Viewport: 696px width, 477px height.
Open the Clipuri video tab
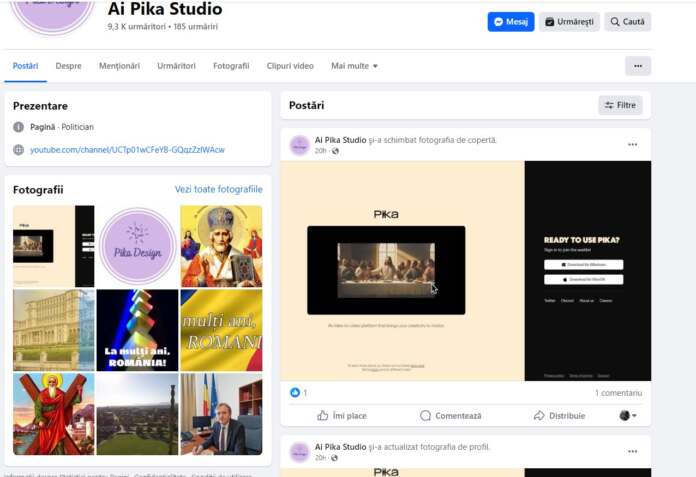point(290,66)
